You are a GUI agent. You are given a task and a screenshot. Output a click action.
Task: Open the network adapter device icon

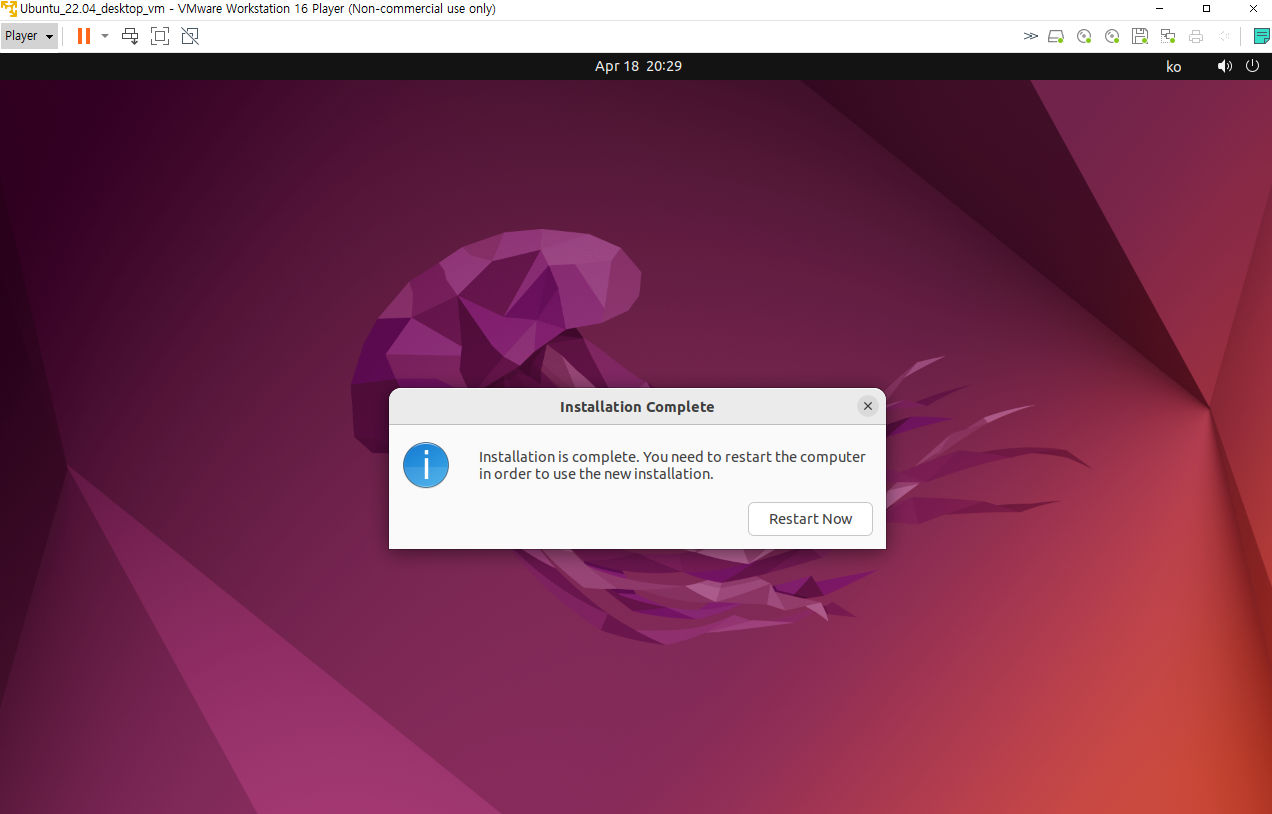point(1168,37)
